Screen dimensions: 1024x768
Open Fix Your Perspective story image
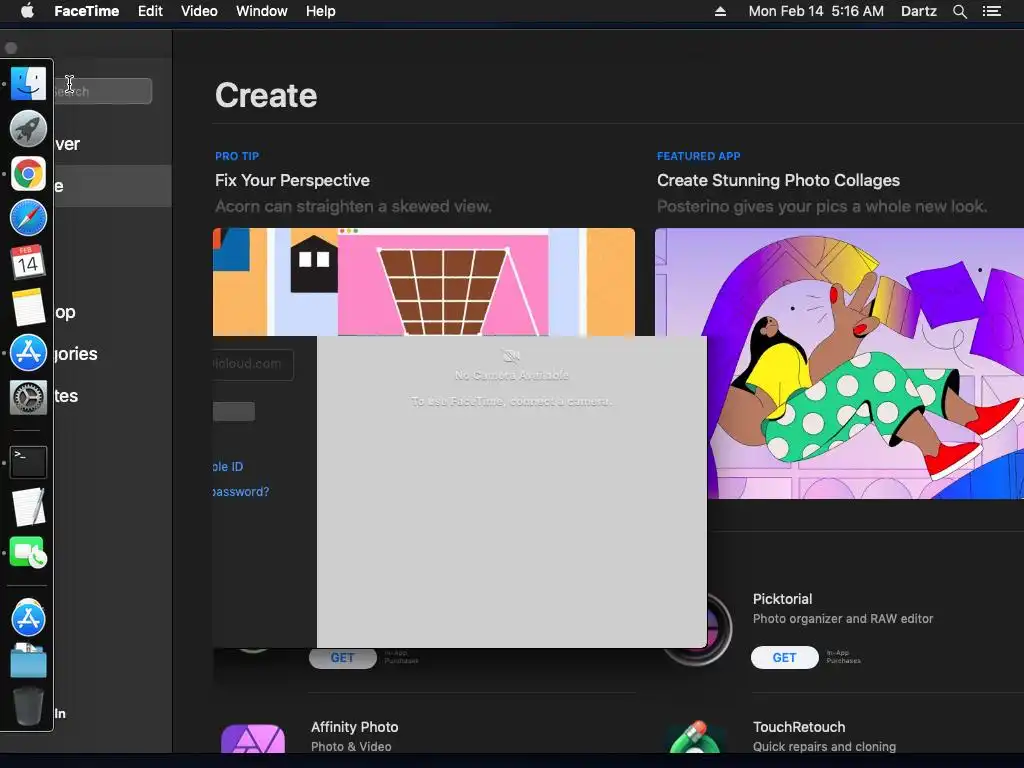click(424, 282)
